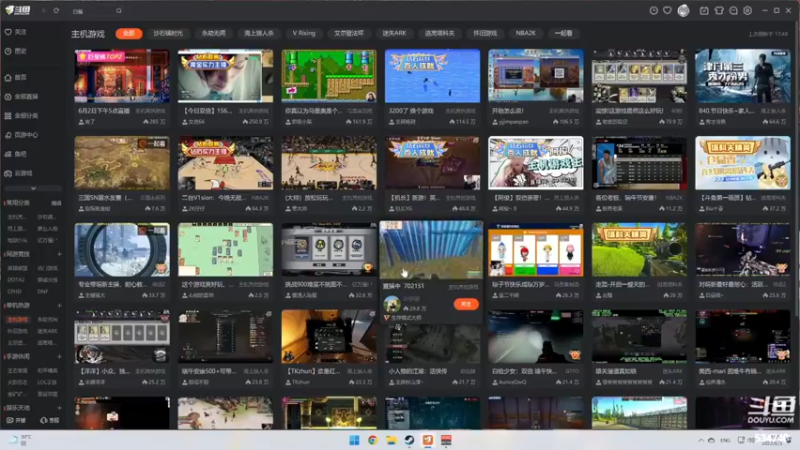
Task: Click the magnifier search icon in the search box
Action: [x=118, y=11]
